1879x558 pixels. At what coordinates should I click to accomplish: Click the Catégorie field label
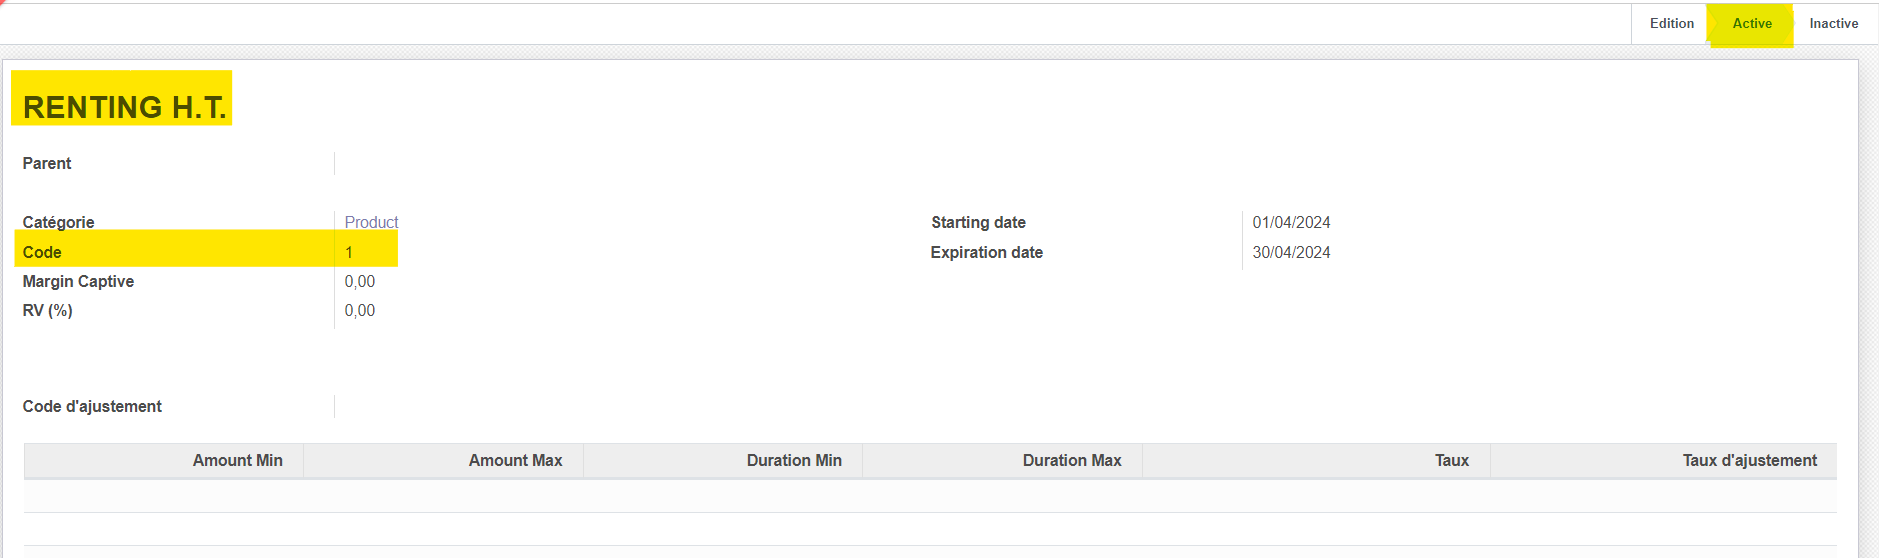(59, 222)
